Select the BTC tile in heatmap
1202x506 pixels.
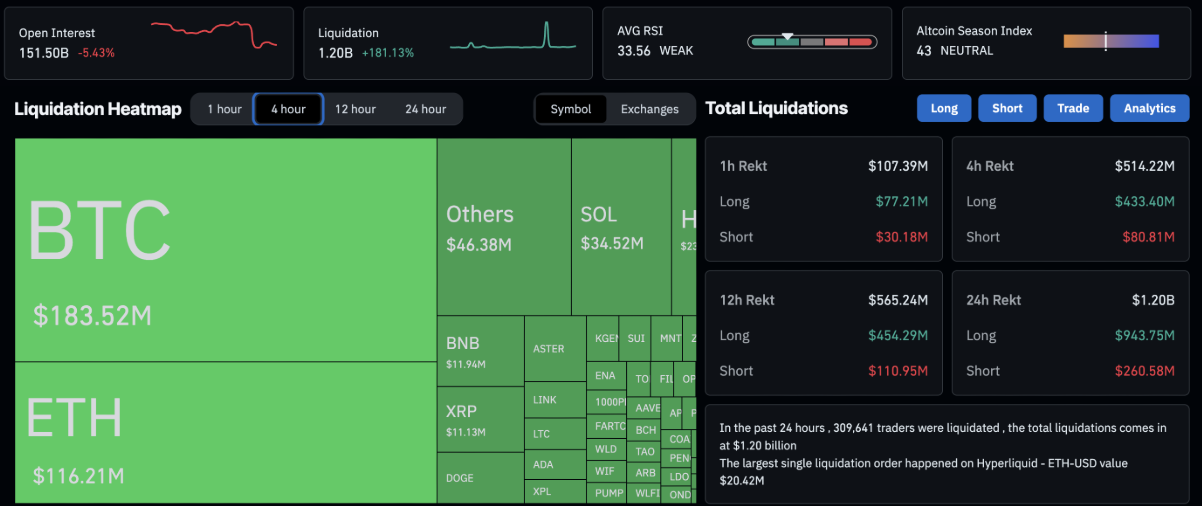point(225,250)
